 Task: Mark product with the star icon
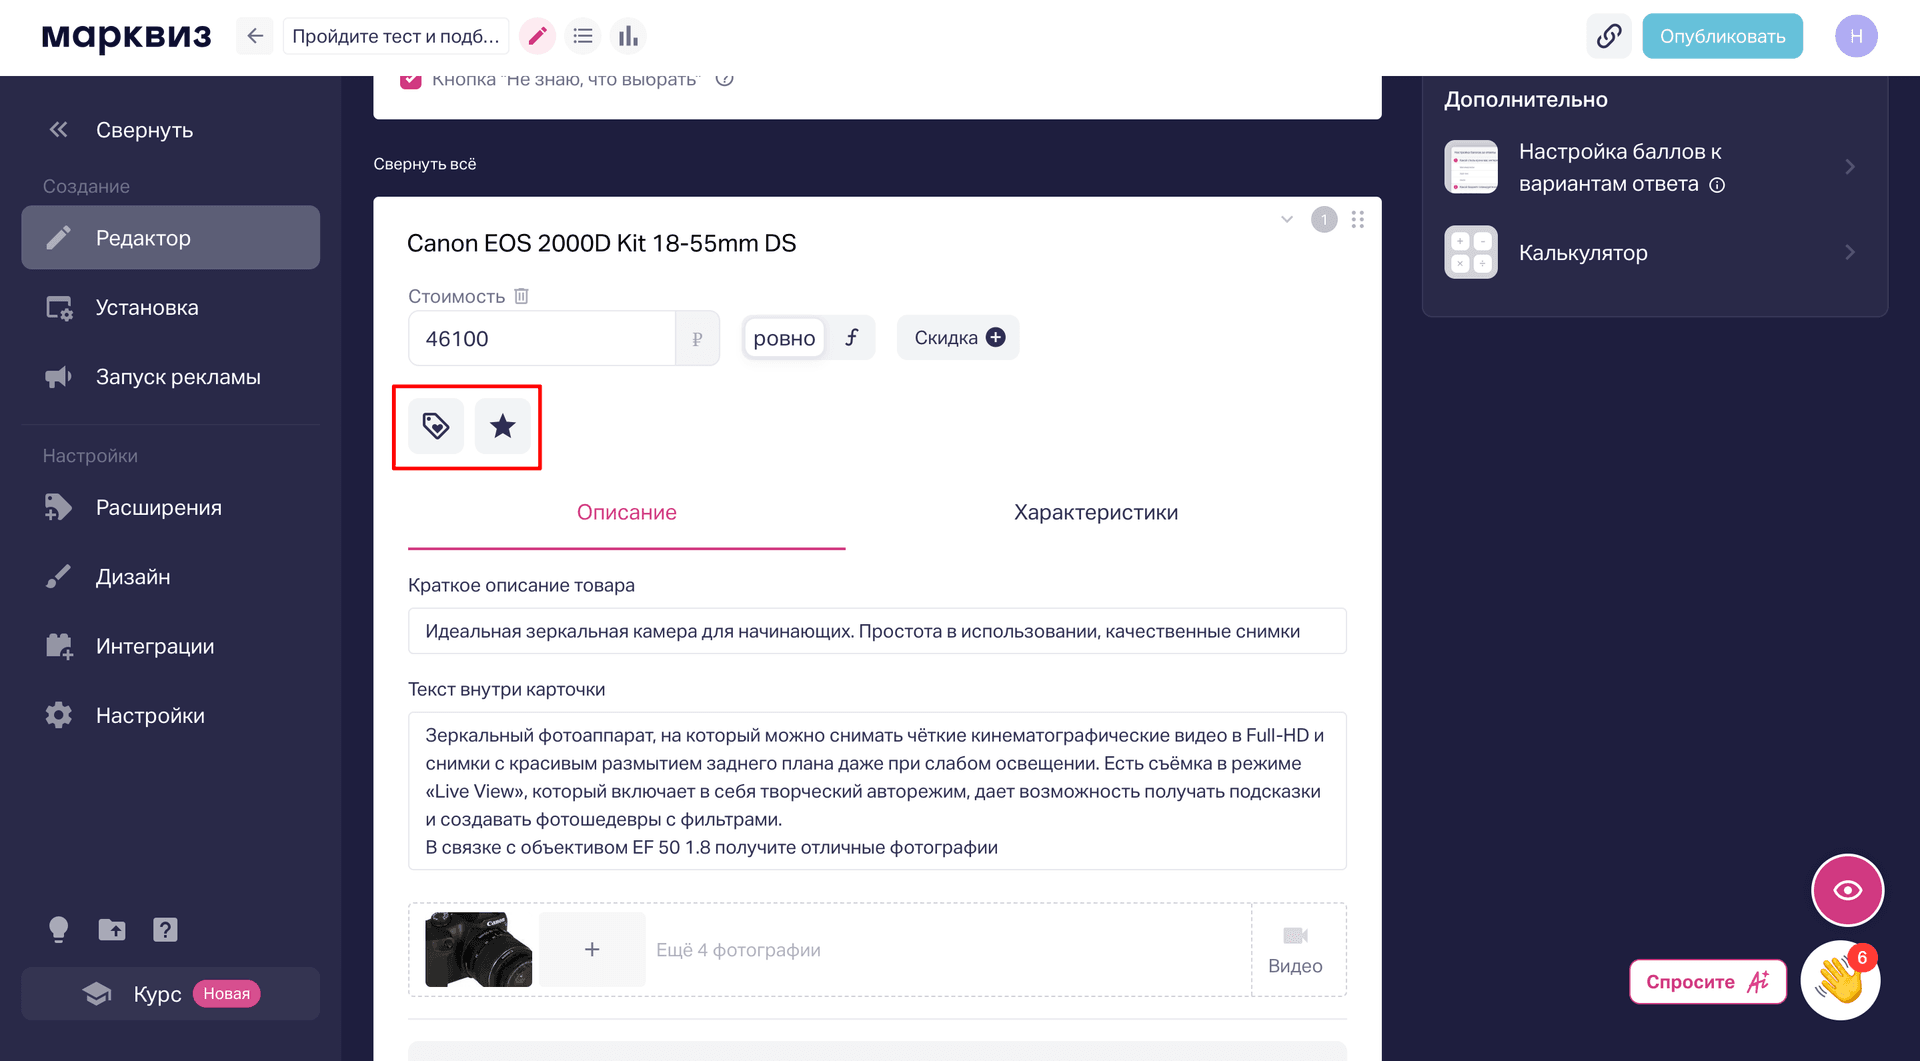[502, 426]
